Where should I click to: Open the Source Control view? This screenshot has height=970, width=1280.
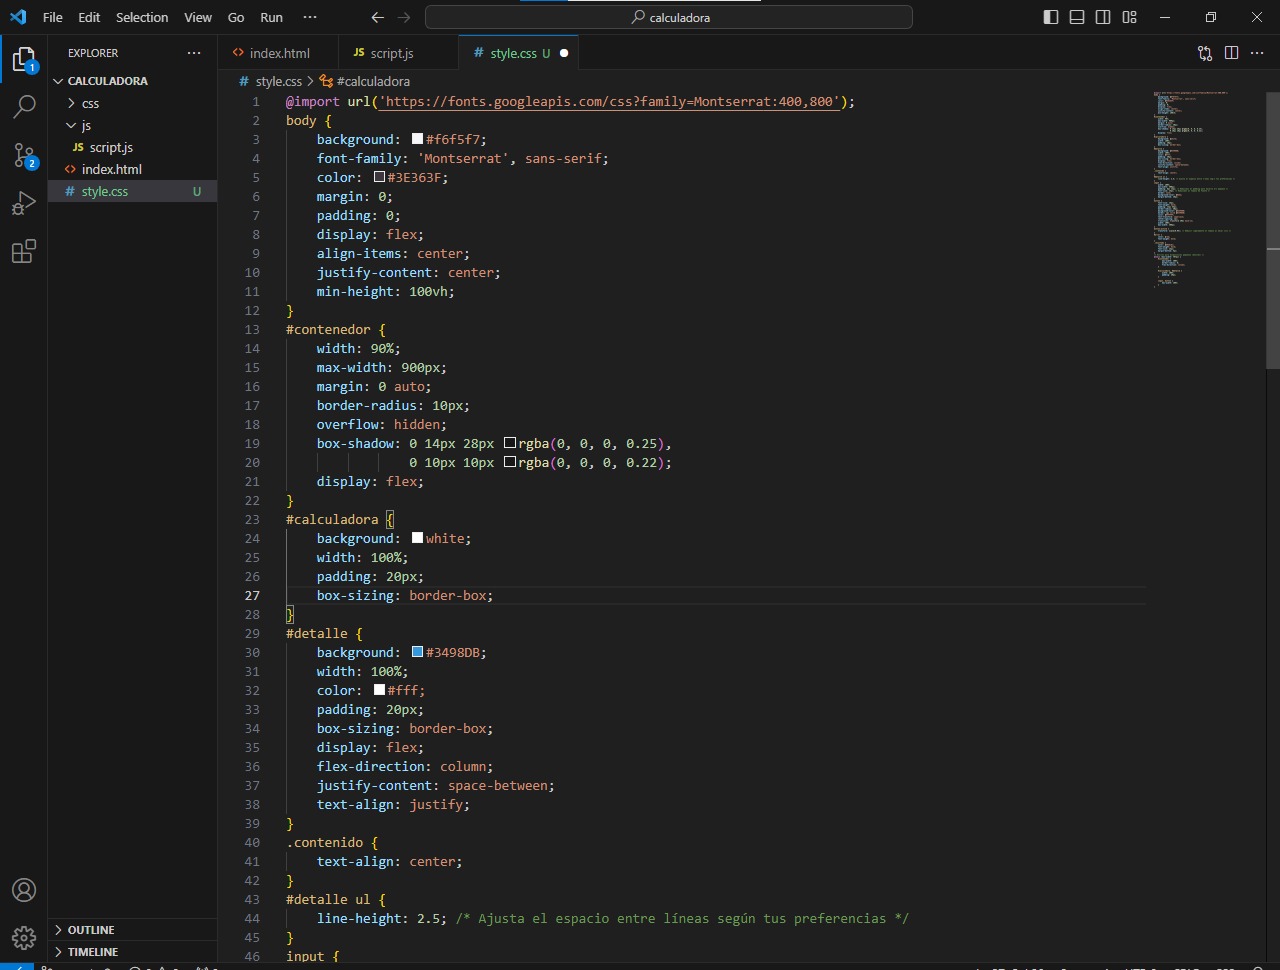[24, 155]
